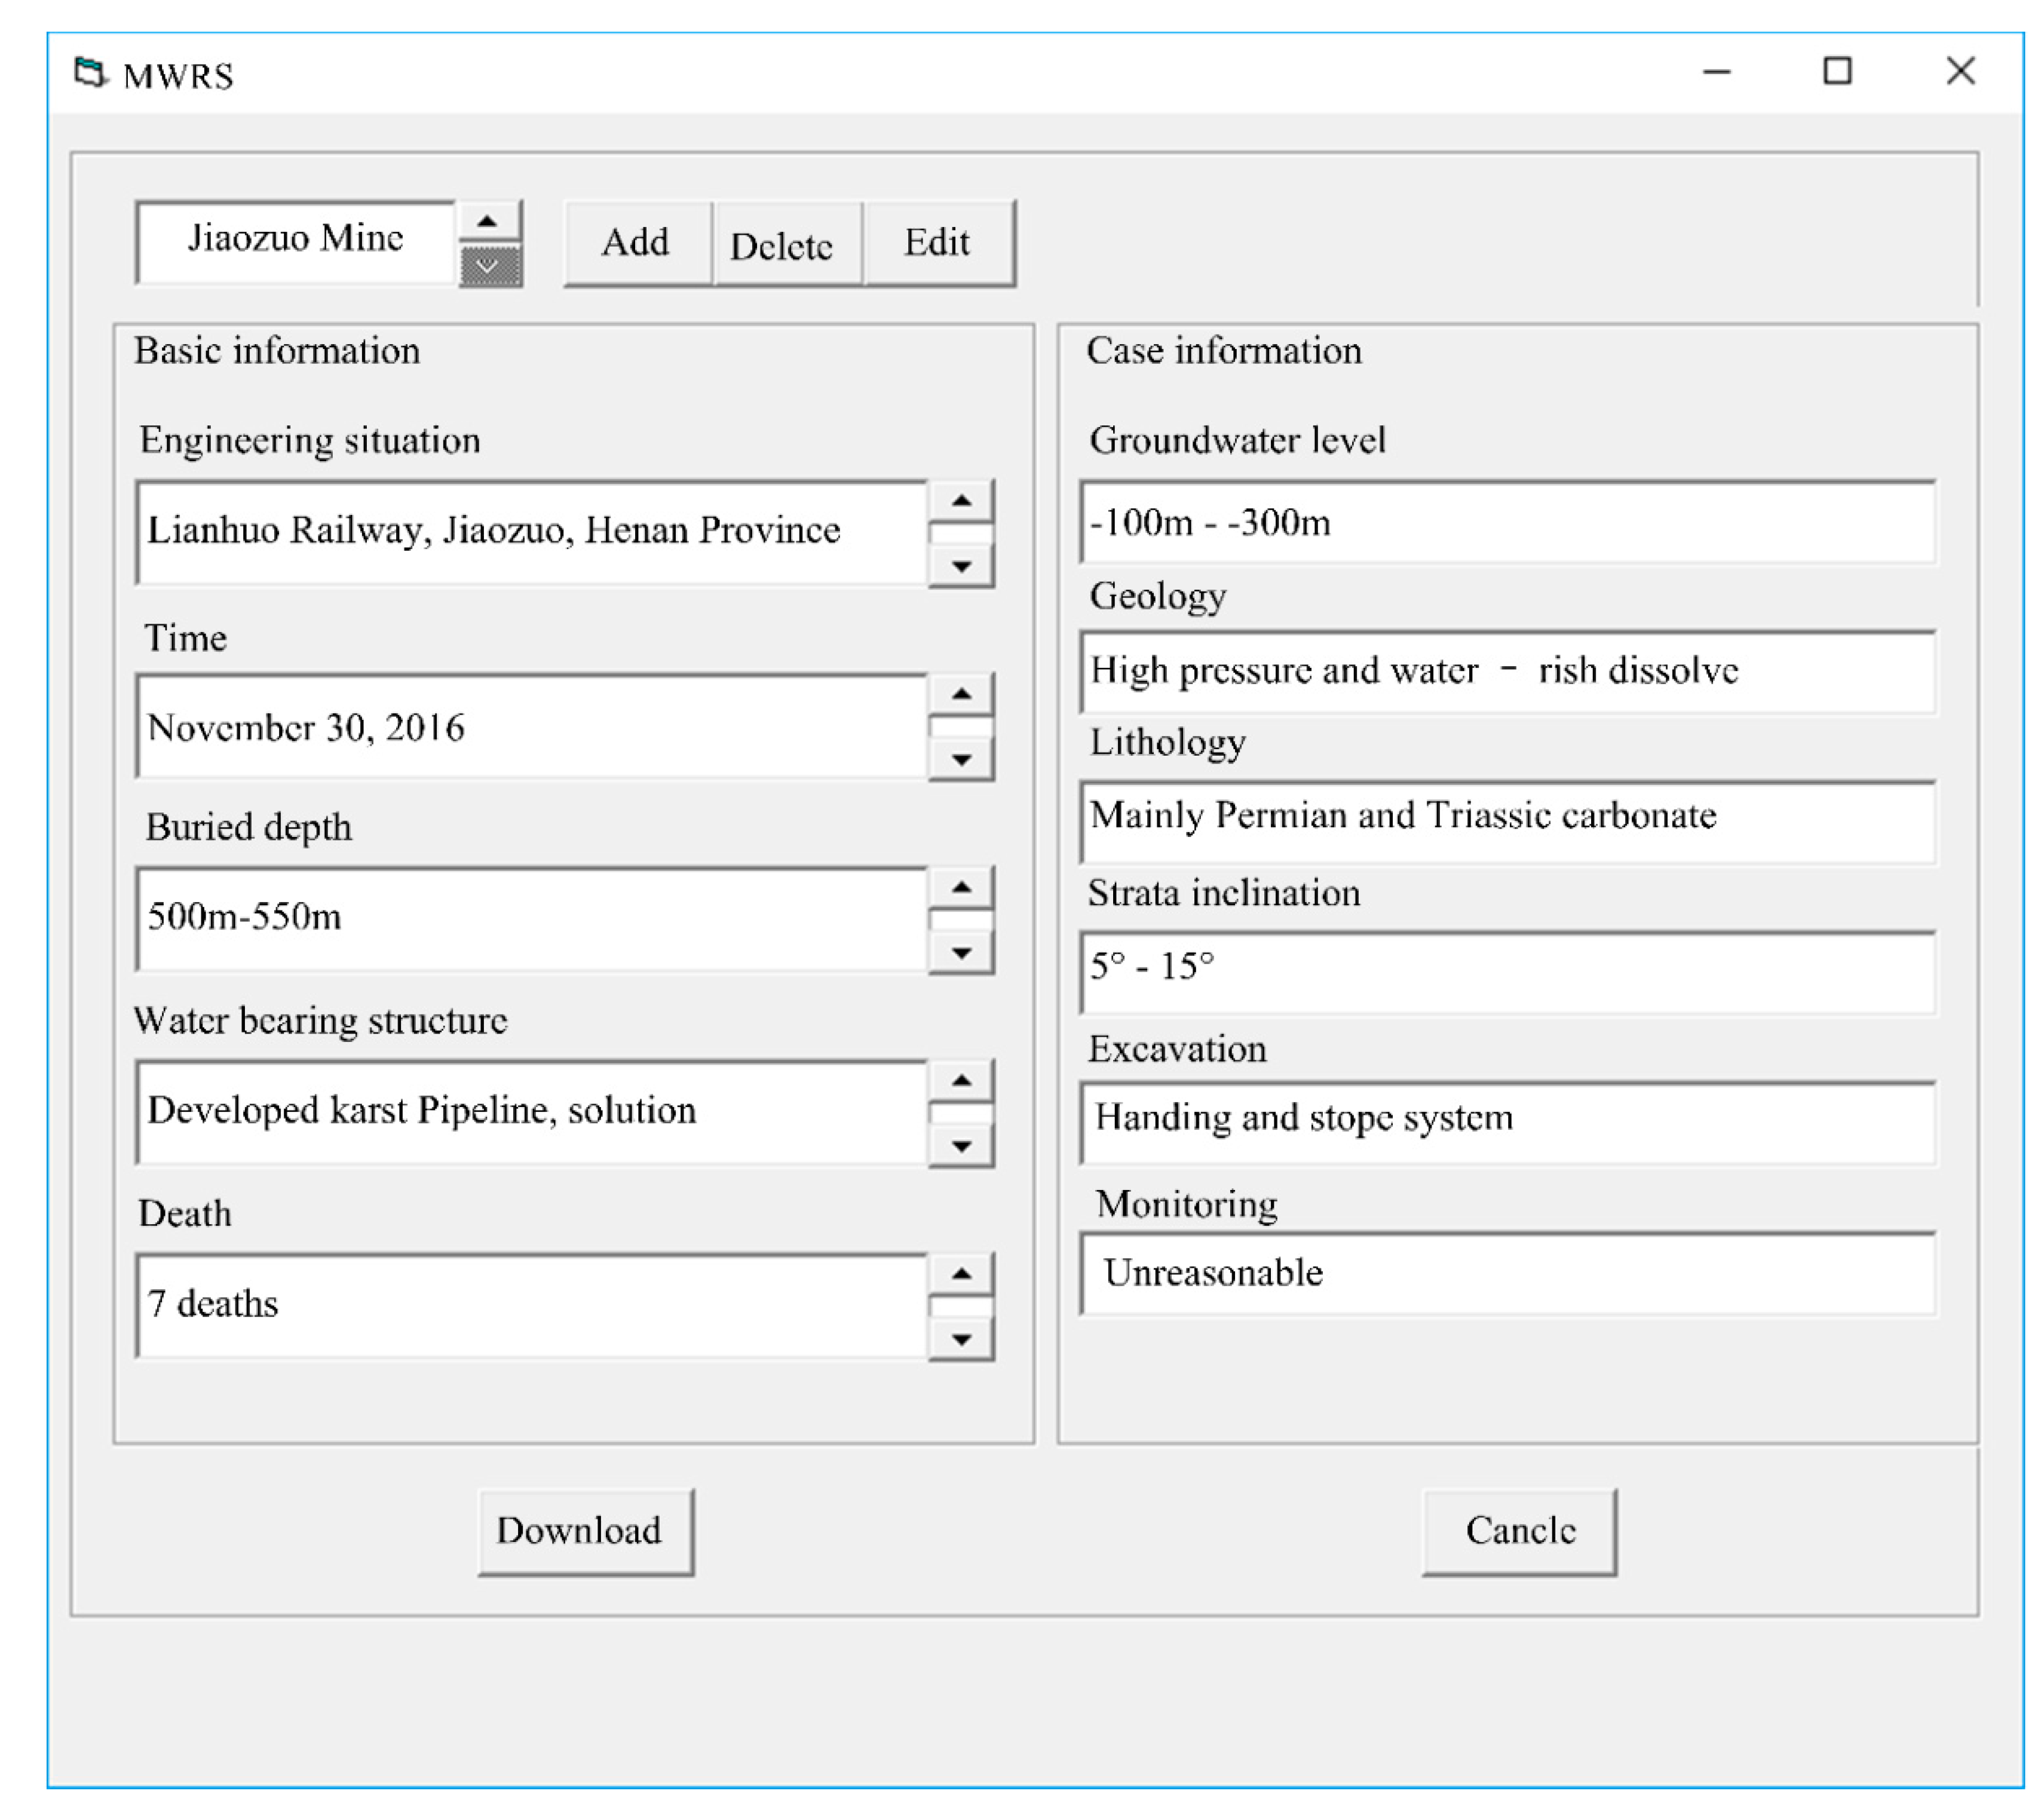Click up arrow beside Water bearing structure
2044x1809 pixels.
(x=961, y=1080)
